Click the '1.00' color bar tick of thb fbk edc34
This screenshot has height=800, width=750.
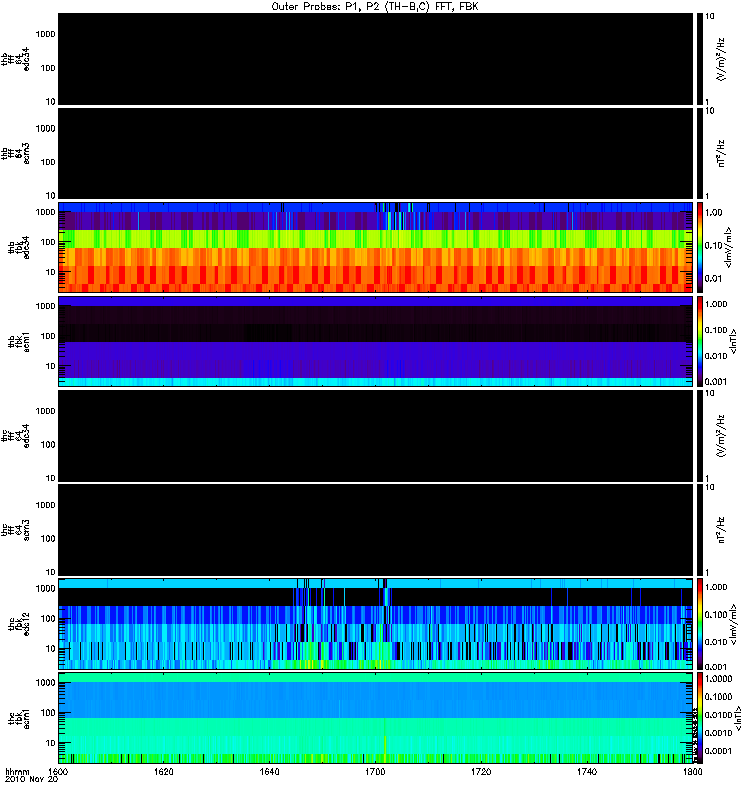714,212
